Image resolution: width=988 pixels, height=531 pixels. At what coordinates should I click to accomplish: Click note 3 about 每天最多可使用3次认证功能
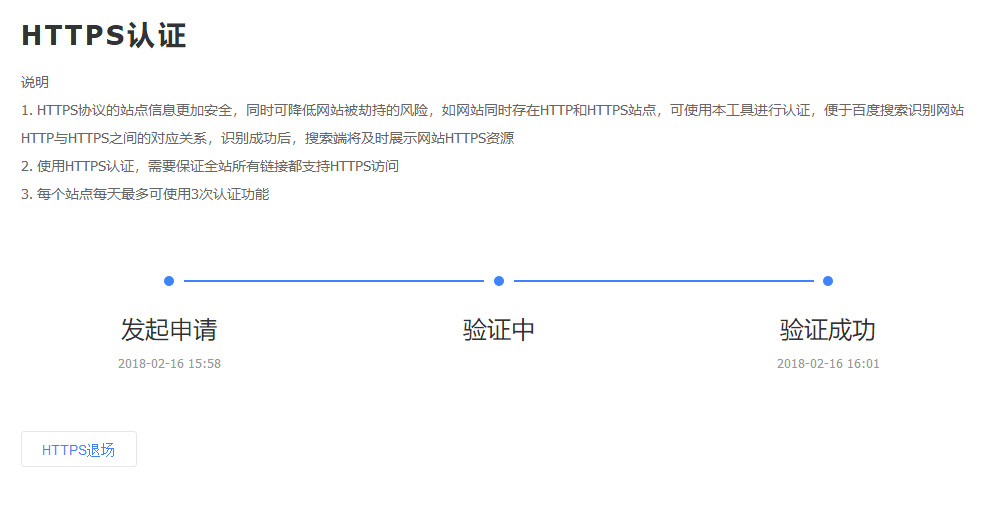click(145, 194)
